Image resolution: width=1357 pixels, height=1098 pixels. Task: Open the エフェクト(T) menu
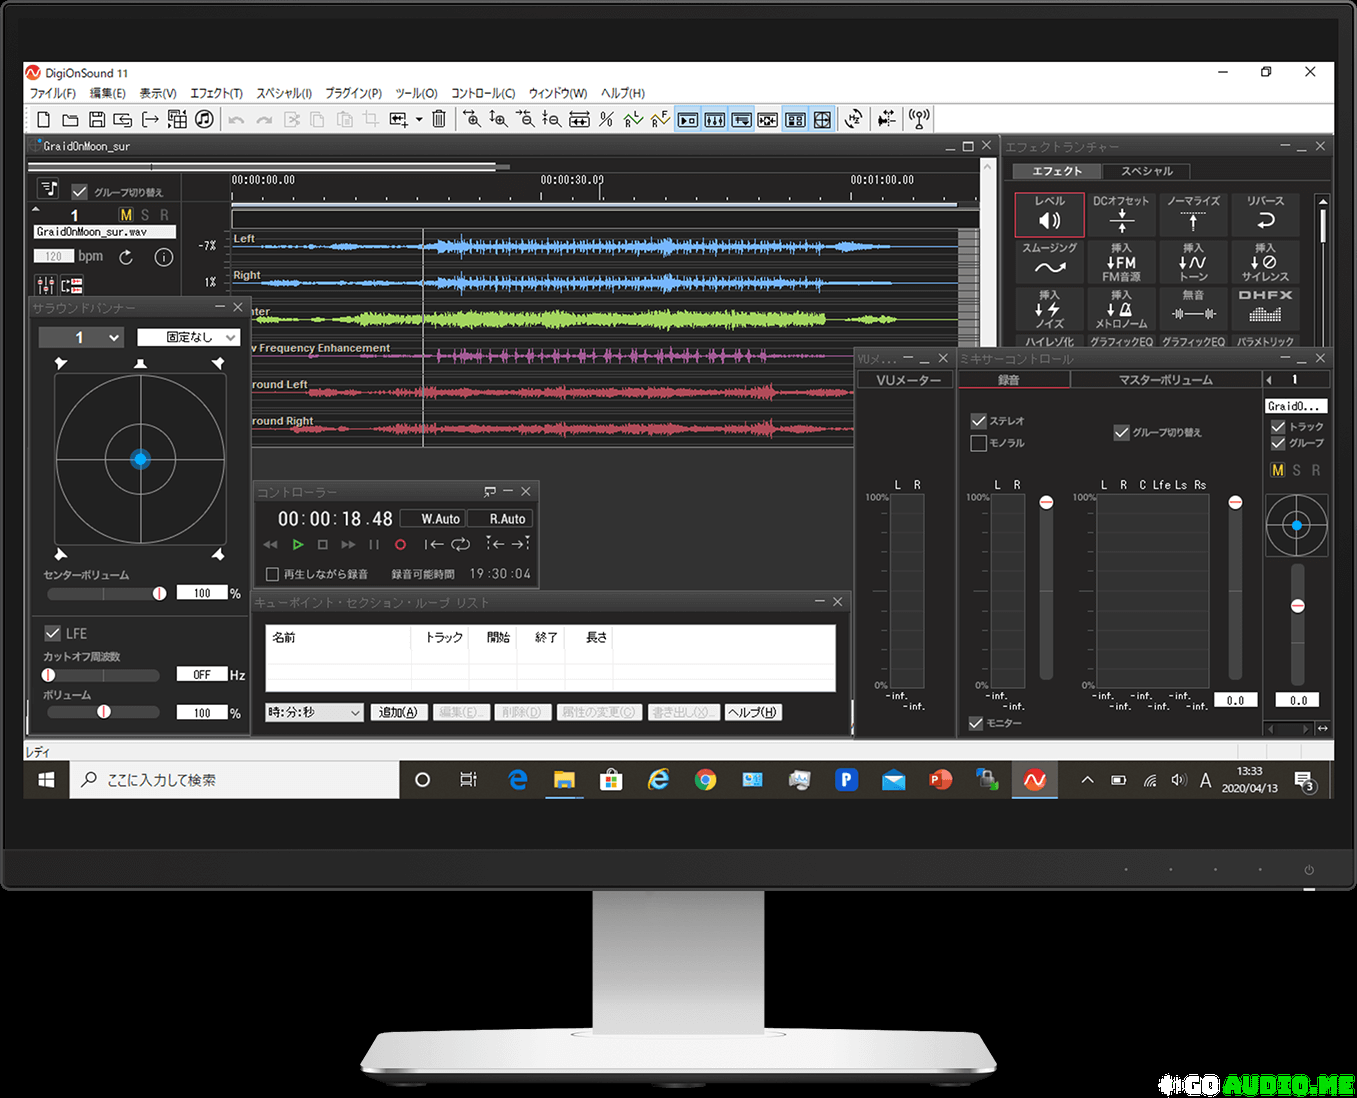[x=216, y=93]
